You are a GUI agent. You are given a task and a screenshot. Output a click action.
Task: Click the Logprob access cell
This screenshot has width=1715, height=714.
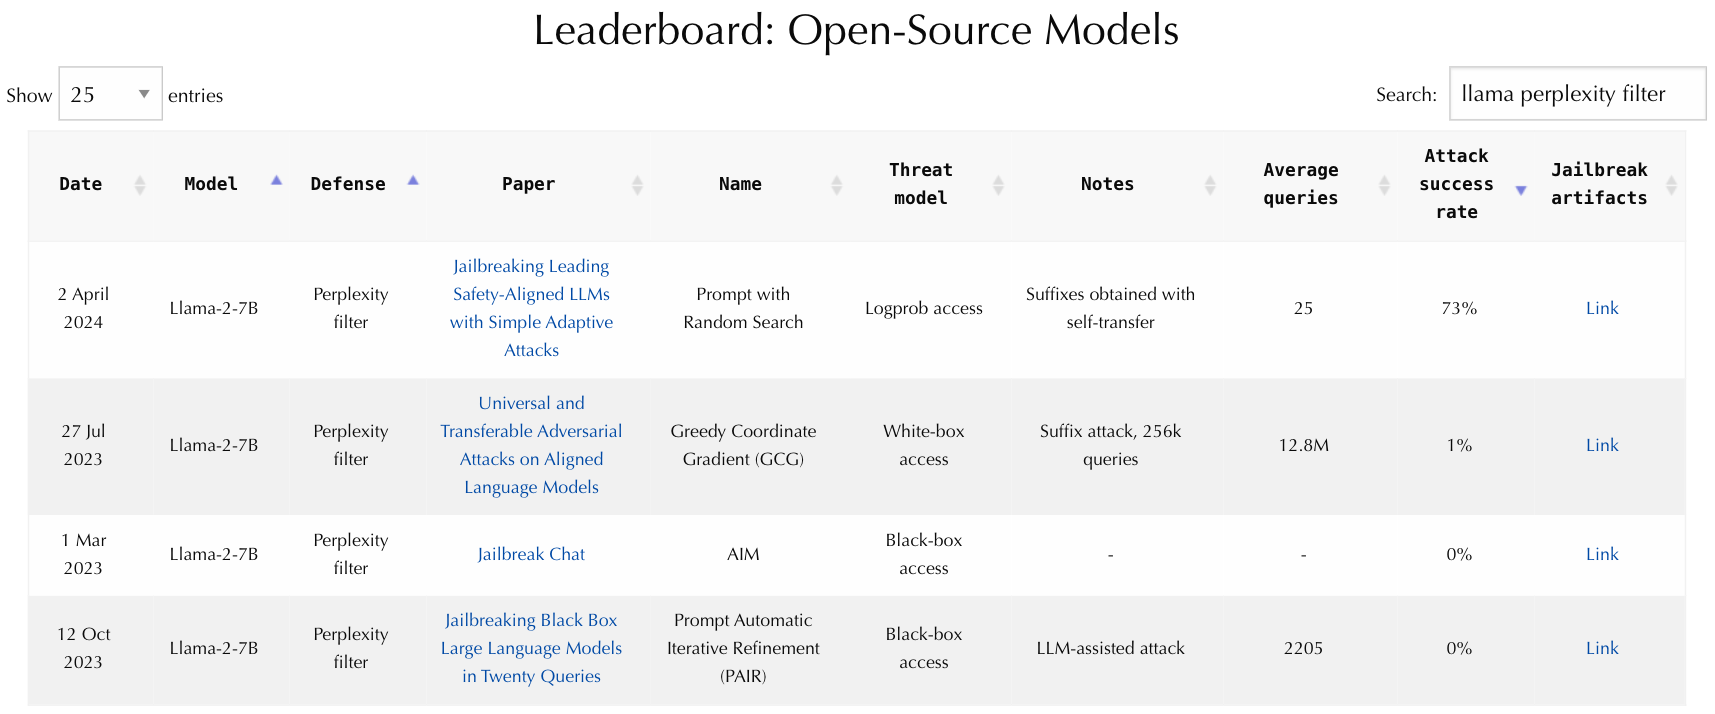[x=924, y=308]
